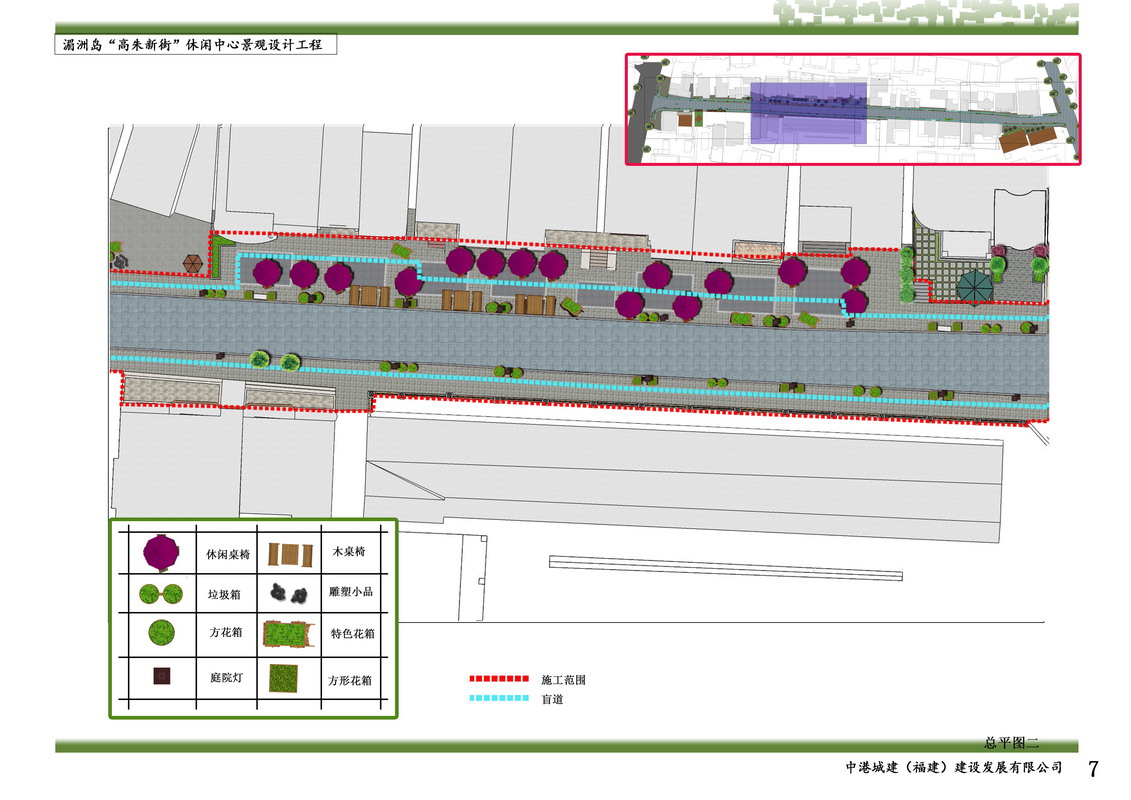Click the purple highlighted area in the overview map
The height and width of the screenshot is (800, 1131).
[809, 113]
